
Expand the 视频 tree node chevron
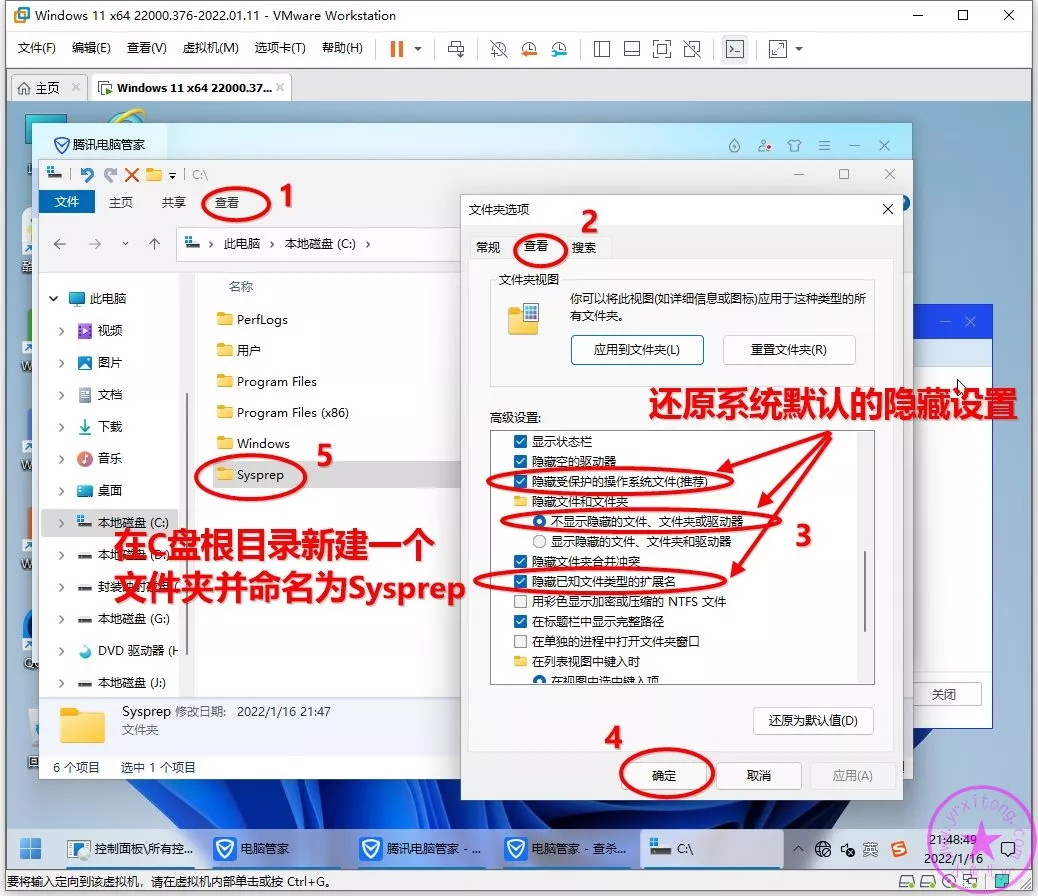[x=61, y=331]
